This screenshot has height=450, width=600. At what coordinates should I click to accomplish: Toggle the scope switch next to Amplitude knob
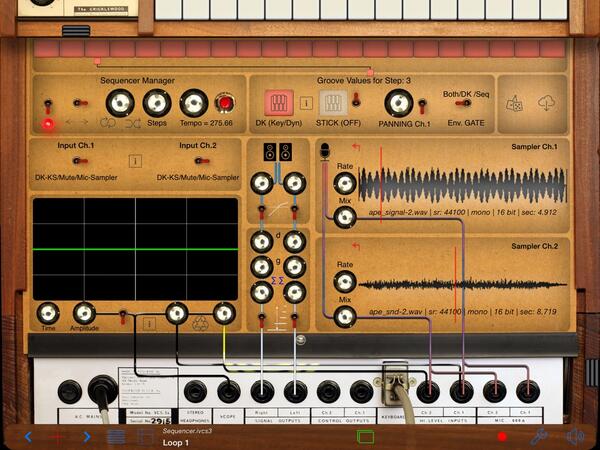(x=123, y=317)
